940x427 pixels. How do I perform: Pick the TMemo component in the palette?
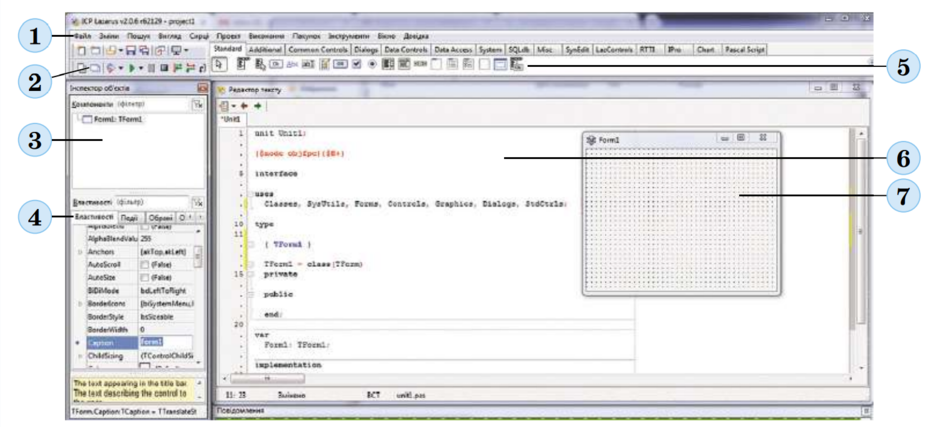[324, 64]
